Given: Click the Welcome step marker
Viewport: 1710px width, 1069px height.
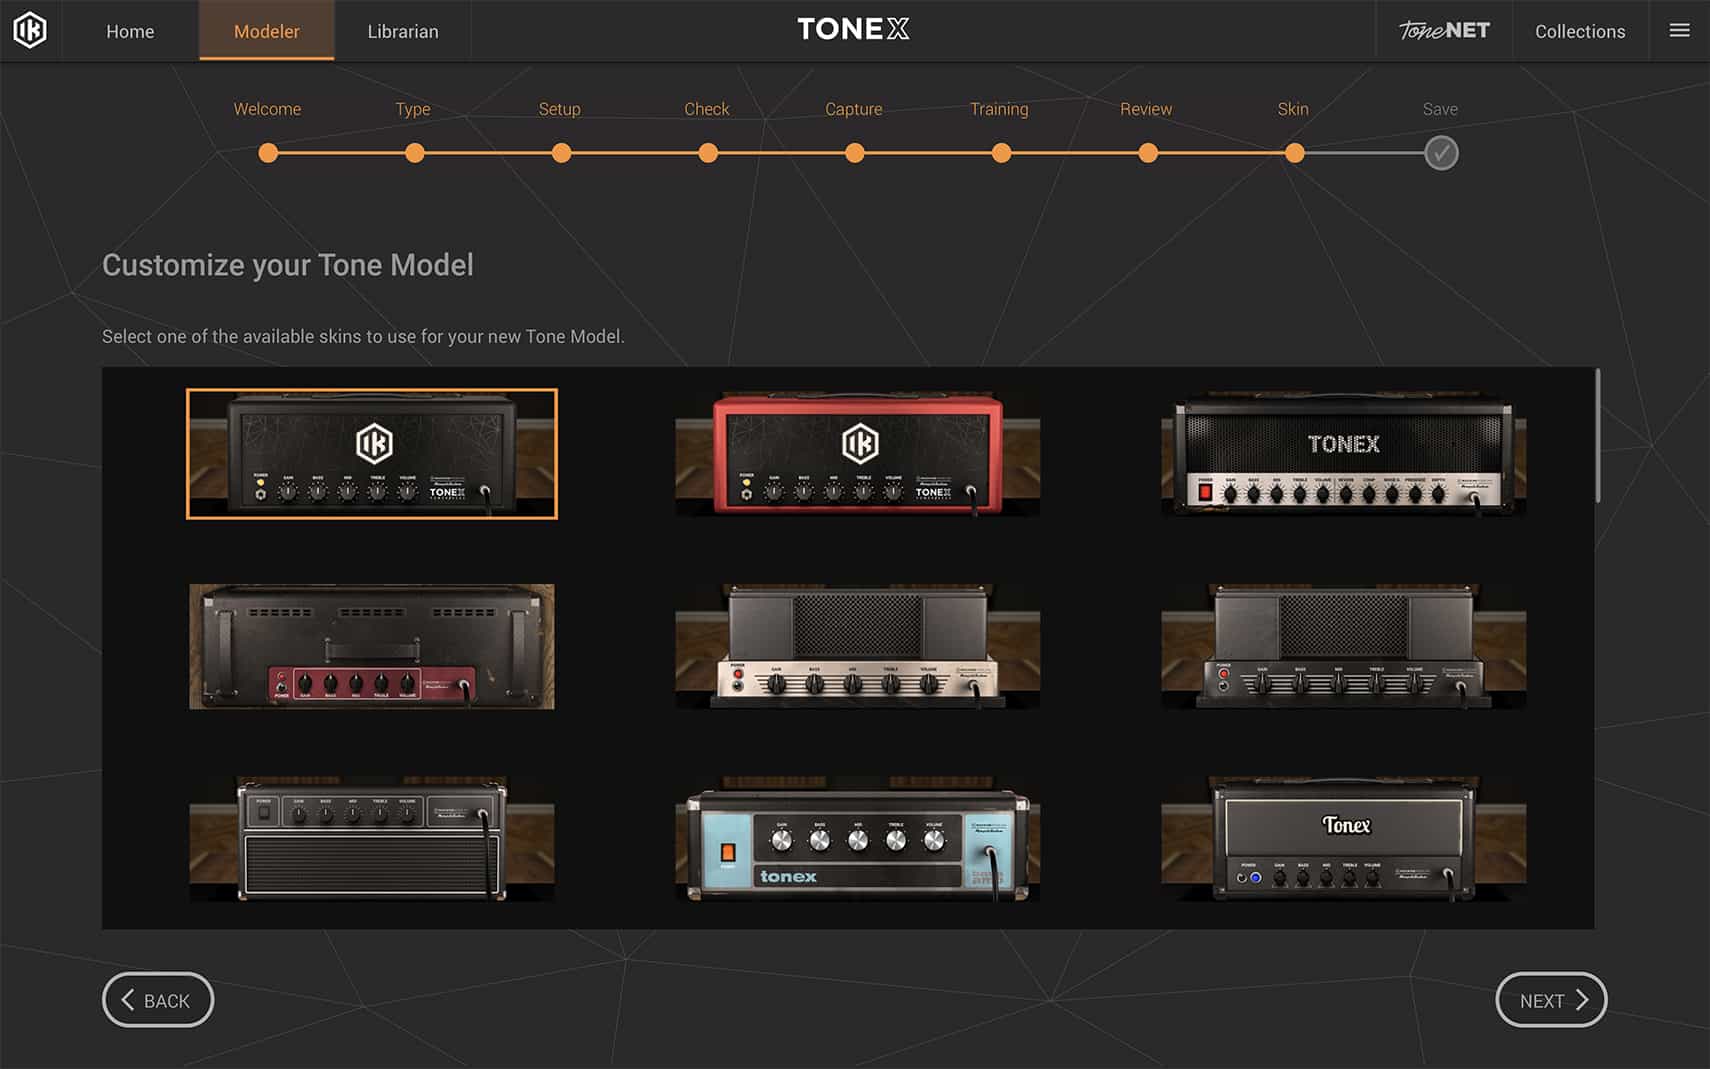Looking at the screenshot, I should click(x=267, y=152).
